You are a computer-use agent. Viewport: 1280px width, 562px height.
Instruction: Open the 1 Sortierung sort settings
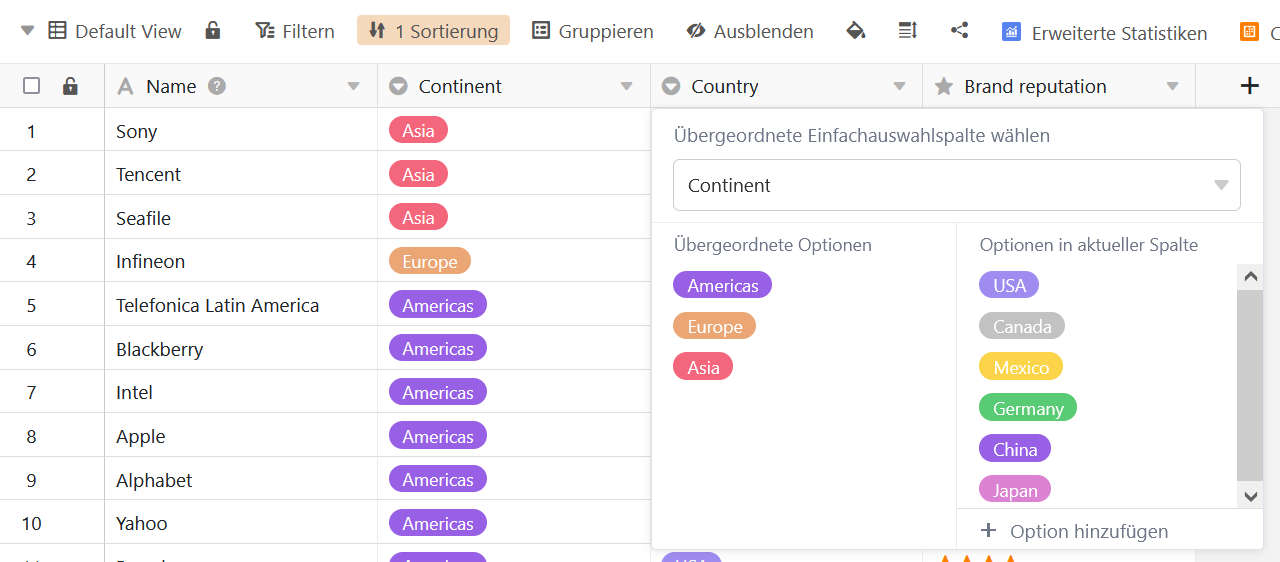[x=433, y=31]
